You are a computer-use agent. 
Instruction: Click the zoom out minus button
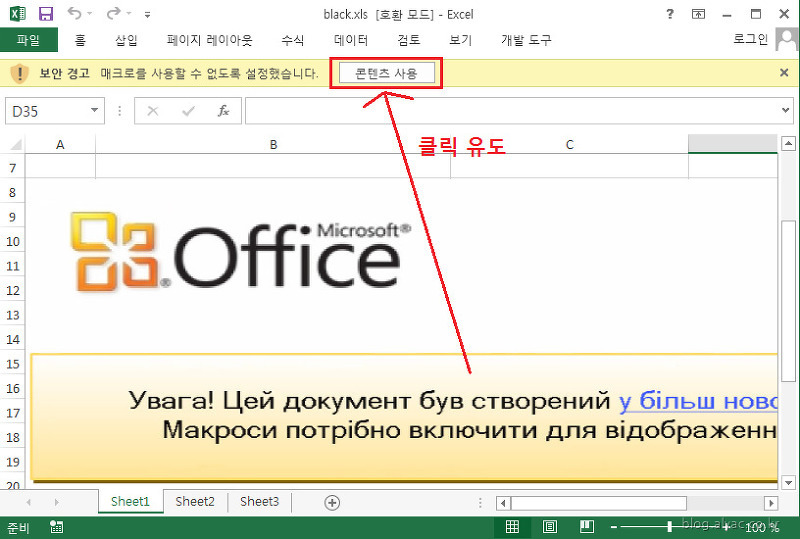click(614, 527)
